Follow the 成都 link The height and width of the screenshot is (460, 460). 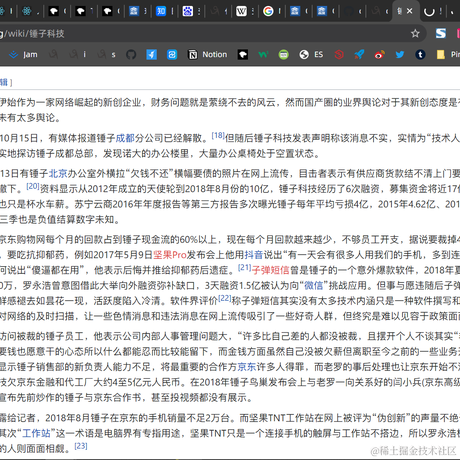125,138
